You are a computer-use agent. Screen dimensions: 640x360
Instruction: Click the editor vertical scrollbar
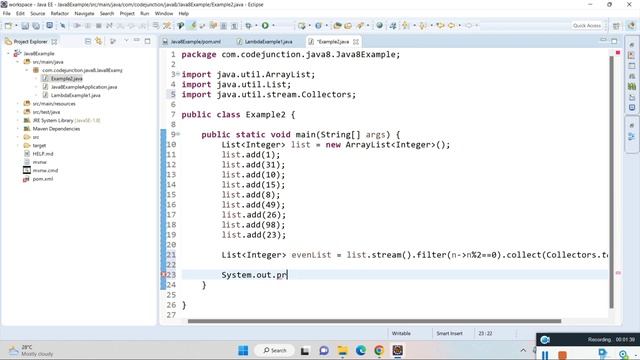pyautogui.click(x=611, y=182)
